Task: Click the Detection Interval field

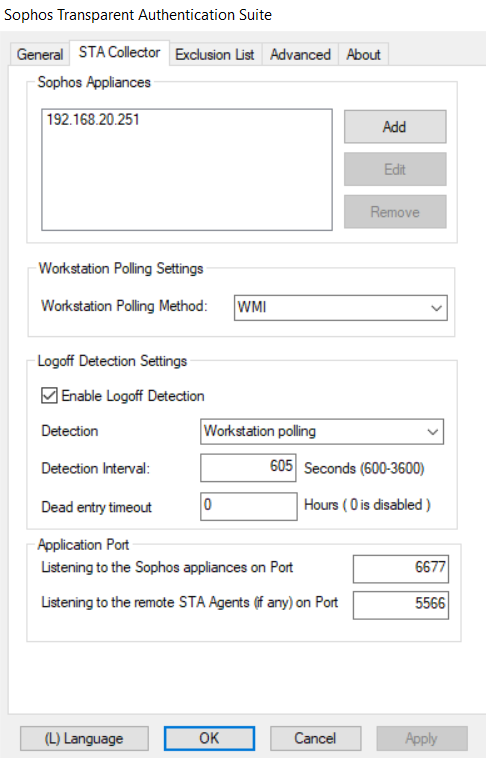Action: [x=249, y=467]
